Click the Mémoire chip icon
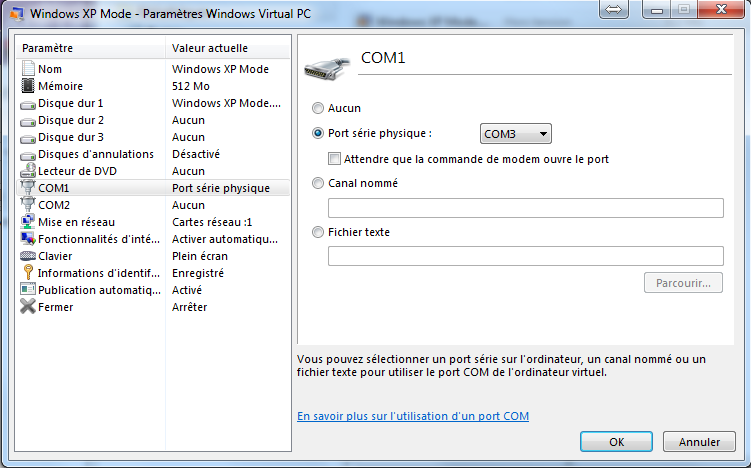This screenshot has height=468, width=751. point(28,86)
